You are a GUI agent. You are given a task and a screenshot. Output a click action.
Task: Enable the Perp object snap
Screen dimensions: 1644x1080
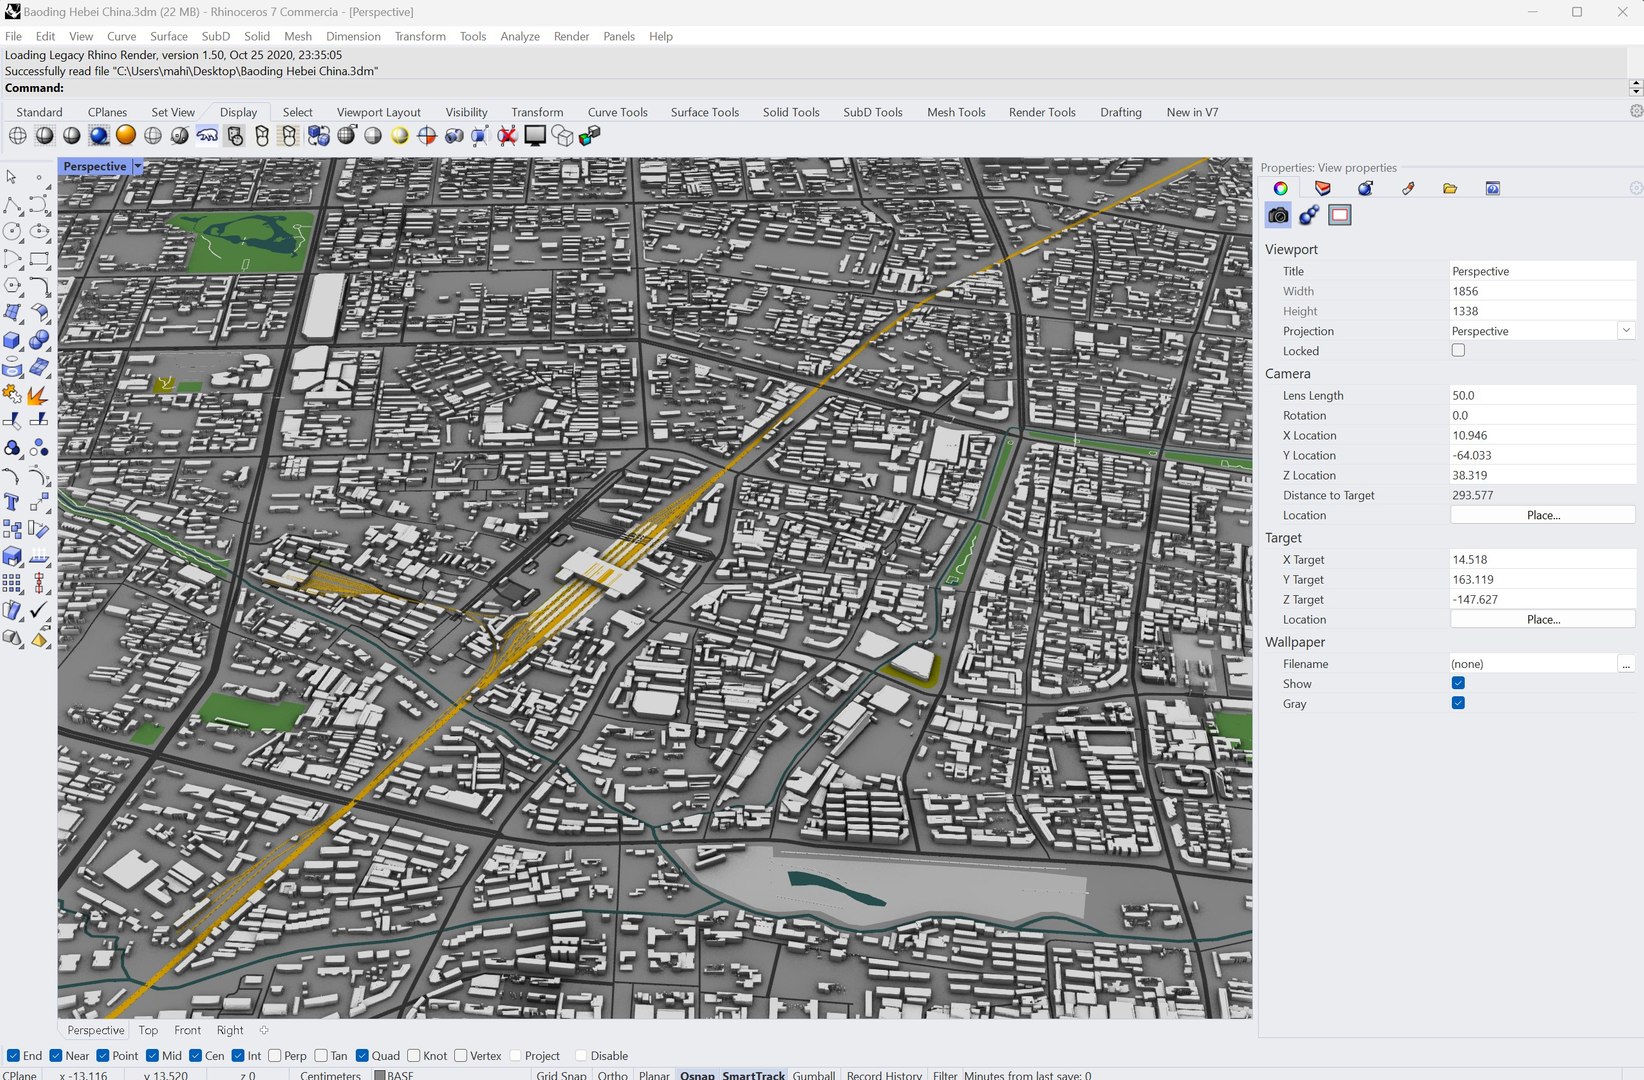pos(275,1055)
